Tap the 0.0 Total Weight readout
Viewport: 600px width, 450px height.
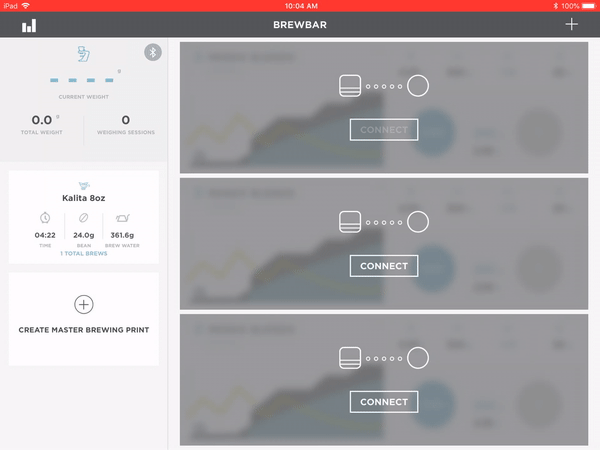coord(40,121)
